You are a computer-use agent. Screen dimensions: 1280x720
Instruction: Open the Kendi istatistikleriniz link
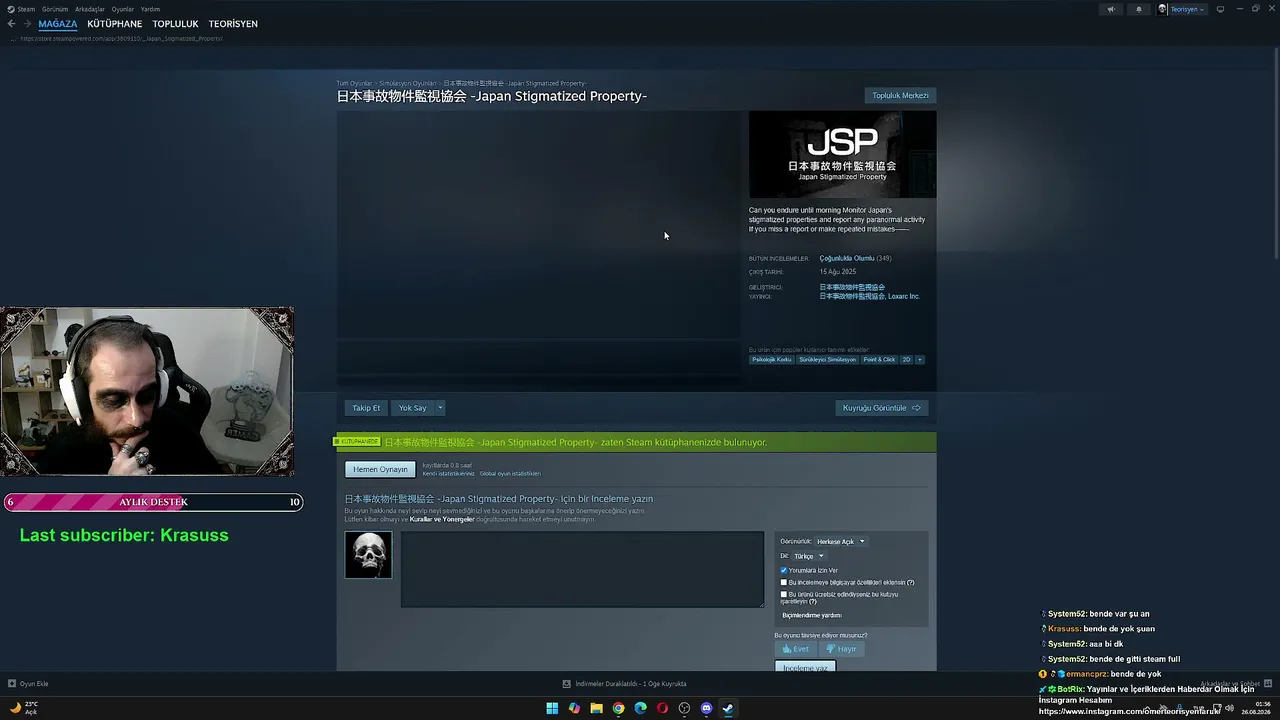click(448, 474)
